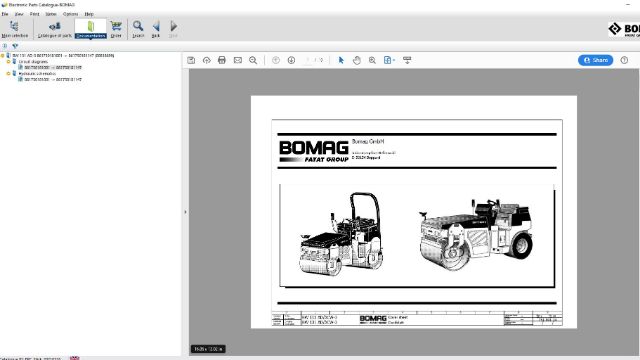Viewport: 640px width, 360px height.
Task: Email the document via envelope icon
Action: click(x=238, y=60)
